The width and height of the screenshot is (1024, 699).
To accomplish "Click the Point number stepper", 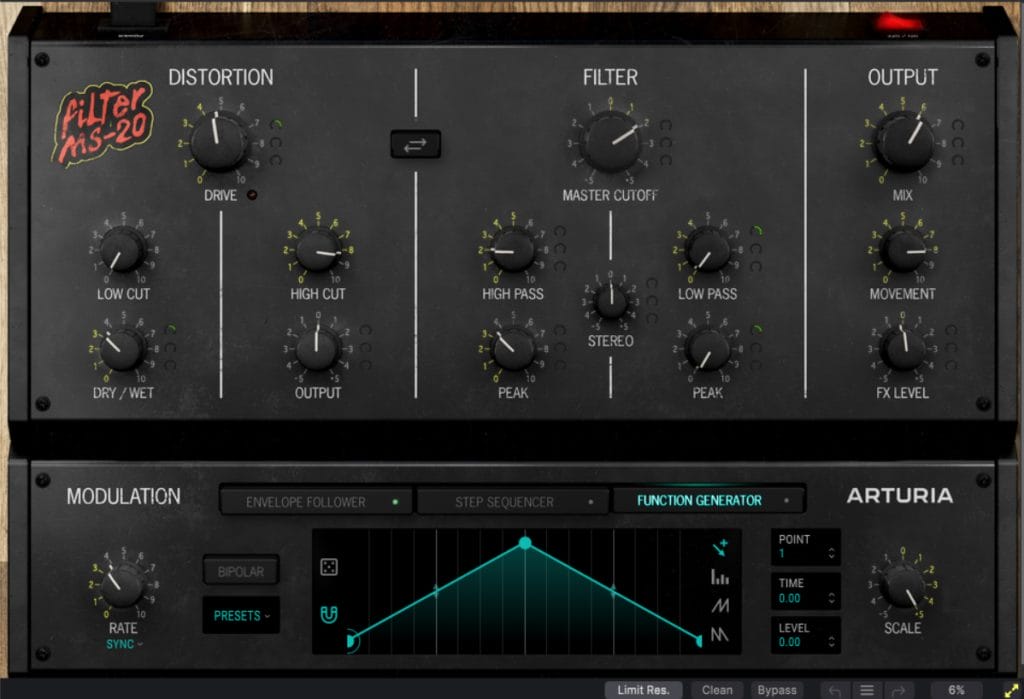I will pos(832,554).
